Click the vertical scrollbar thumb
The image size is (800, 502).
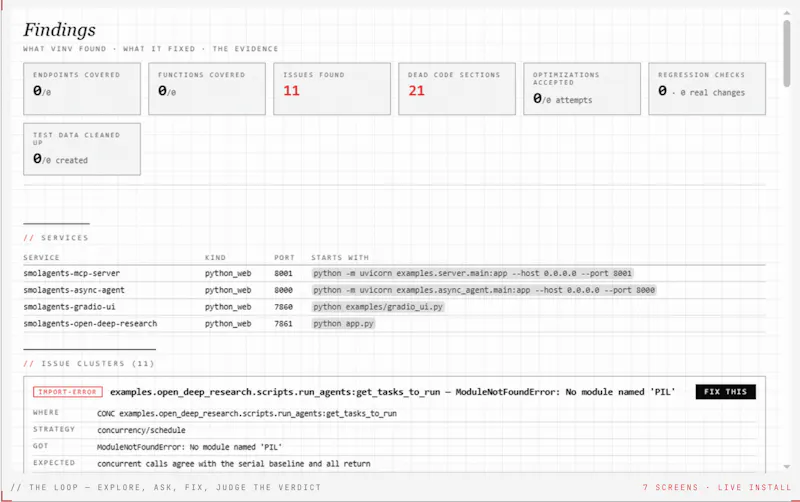click(x=787, y=53)
